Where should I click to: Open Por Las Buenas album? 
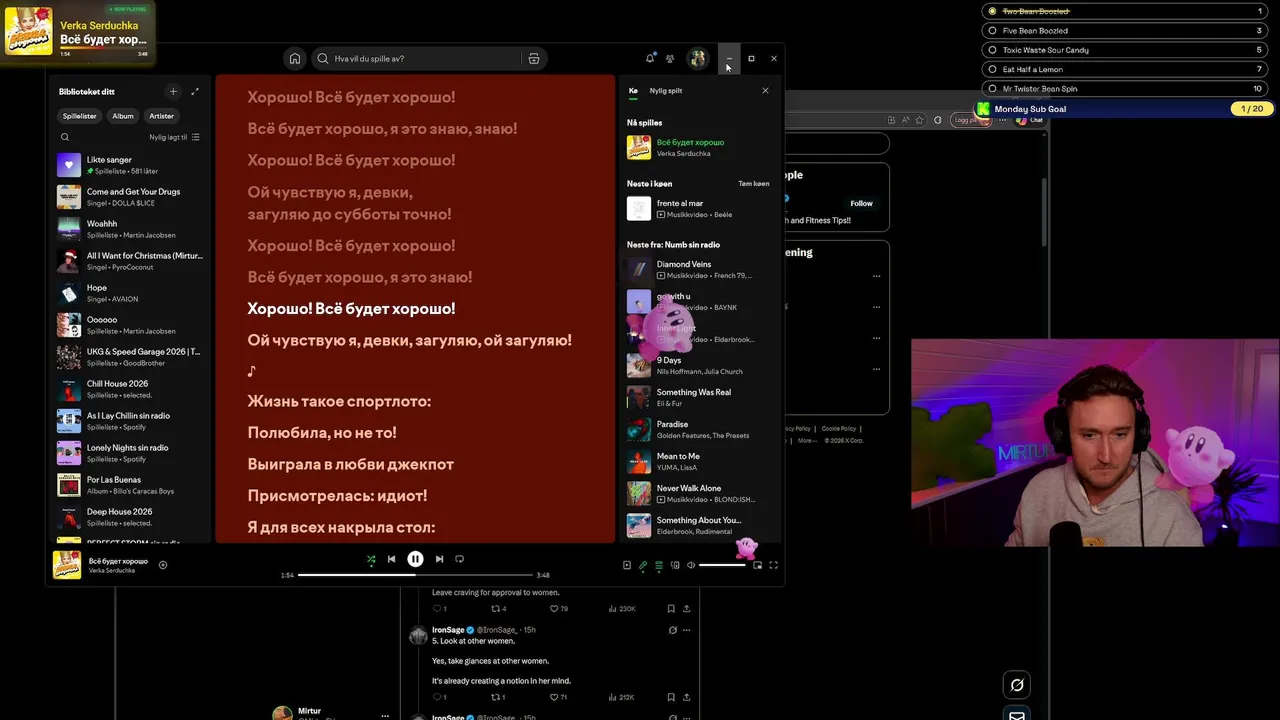(x=130, y=485)
